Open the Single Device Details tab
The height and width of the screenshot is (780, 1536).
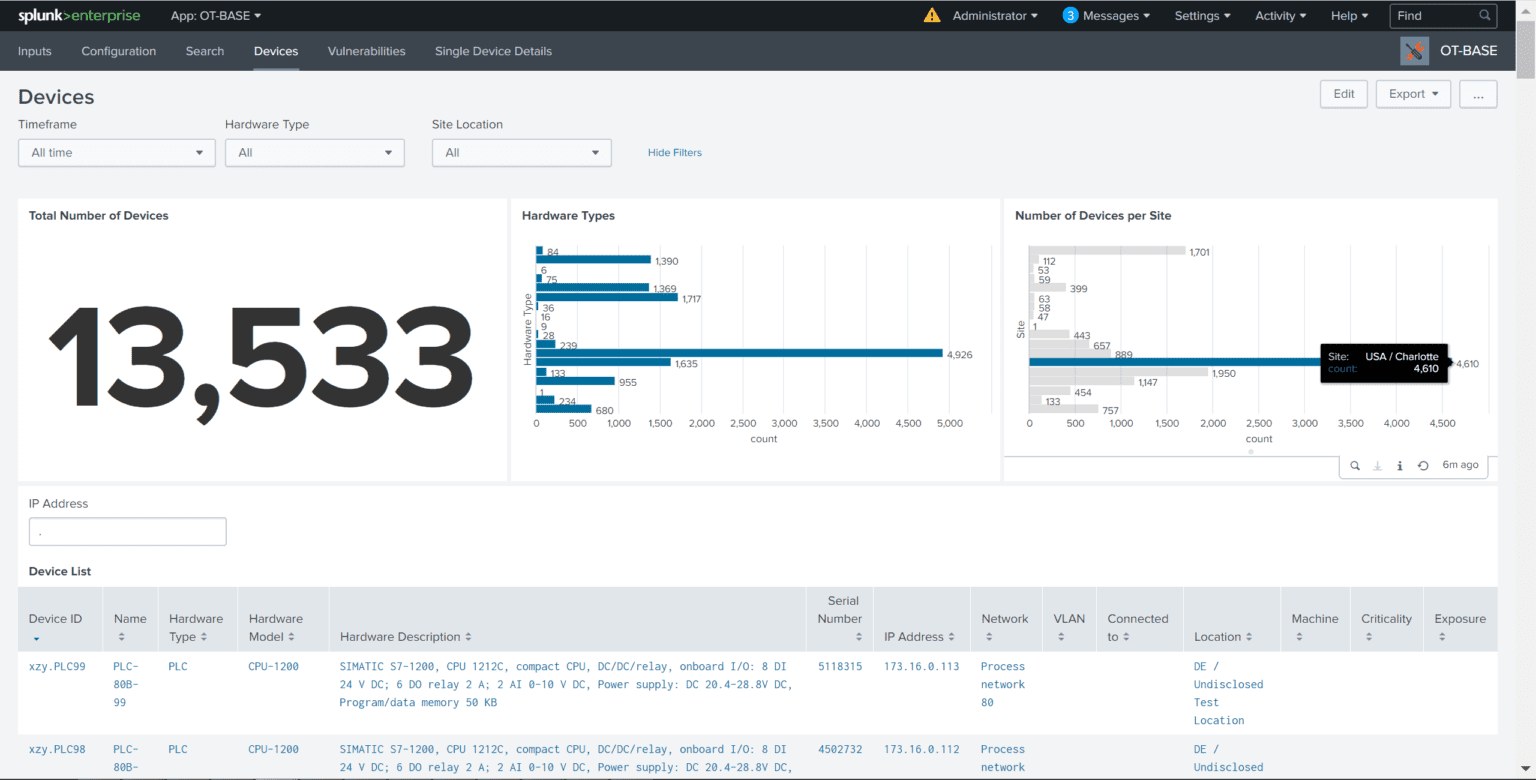(x=493, y=51)
